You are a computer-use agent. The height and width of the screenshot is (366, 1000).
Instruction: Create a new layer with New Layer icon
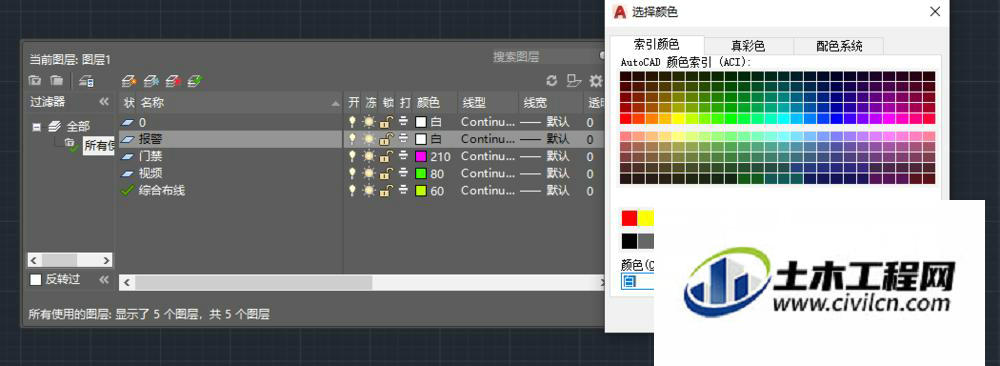pos(129,81)
